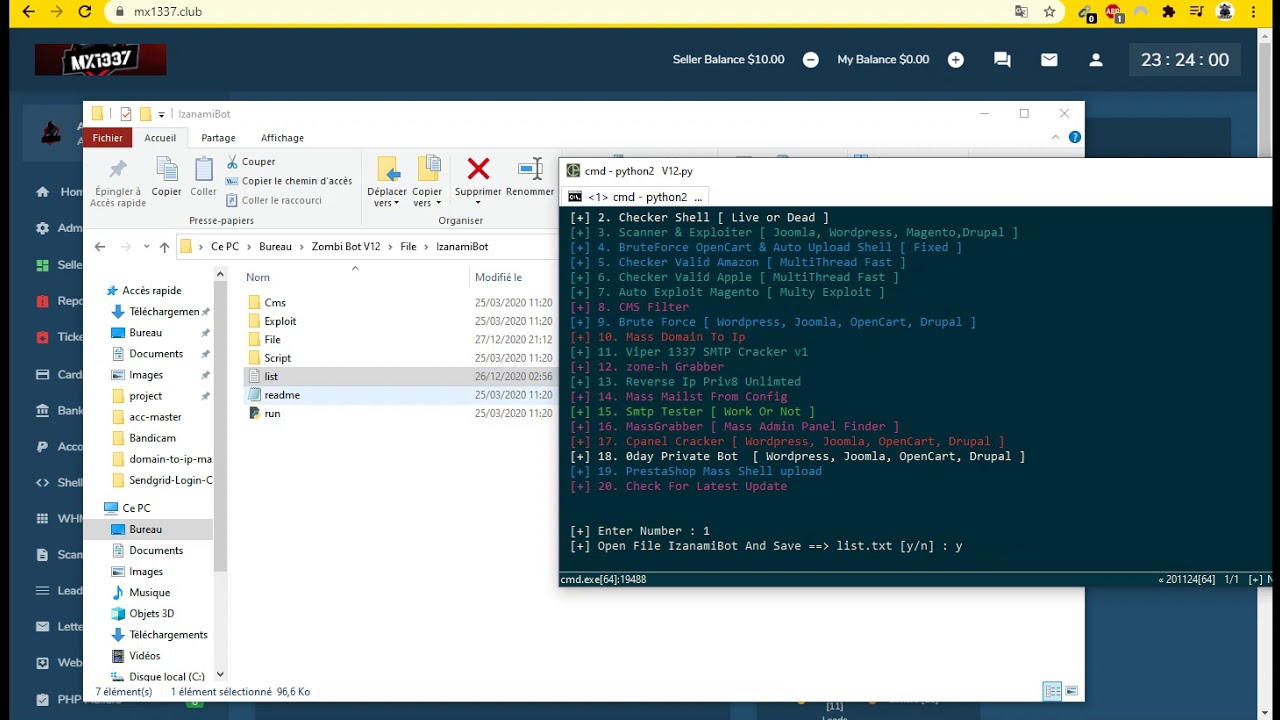Viewport: 1280px width, 720px height.
Task: Click the envelope mail icon in site header
Action: [x=1049, y=60]
